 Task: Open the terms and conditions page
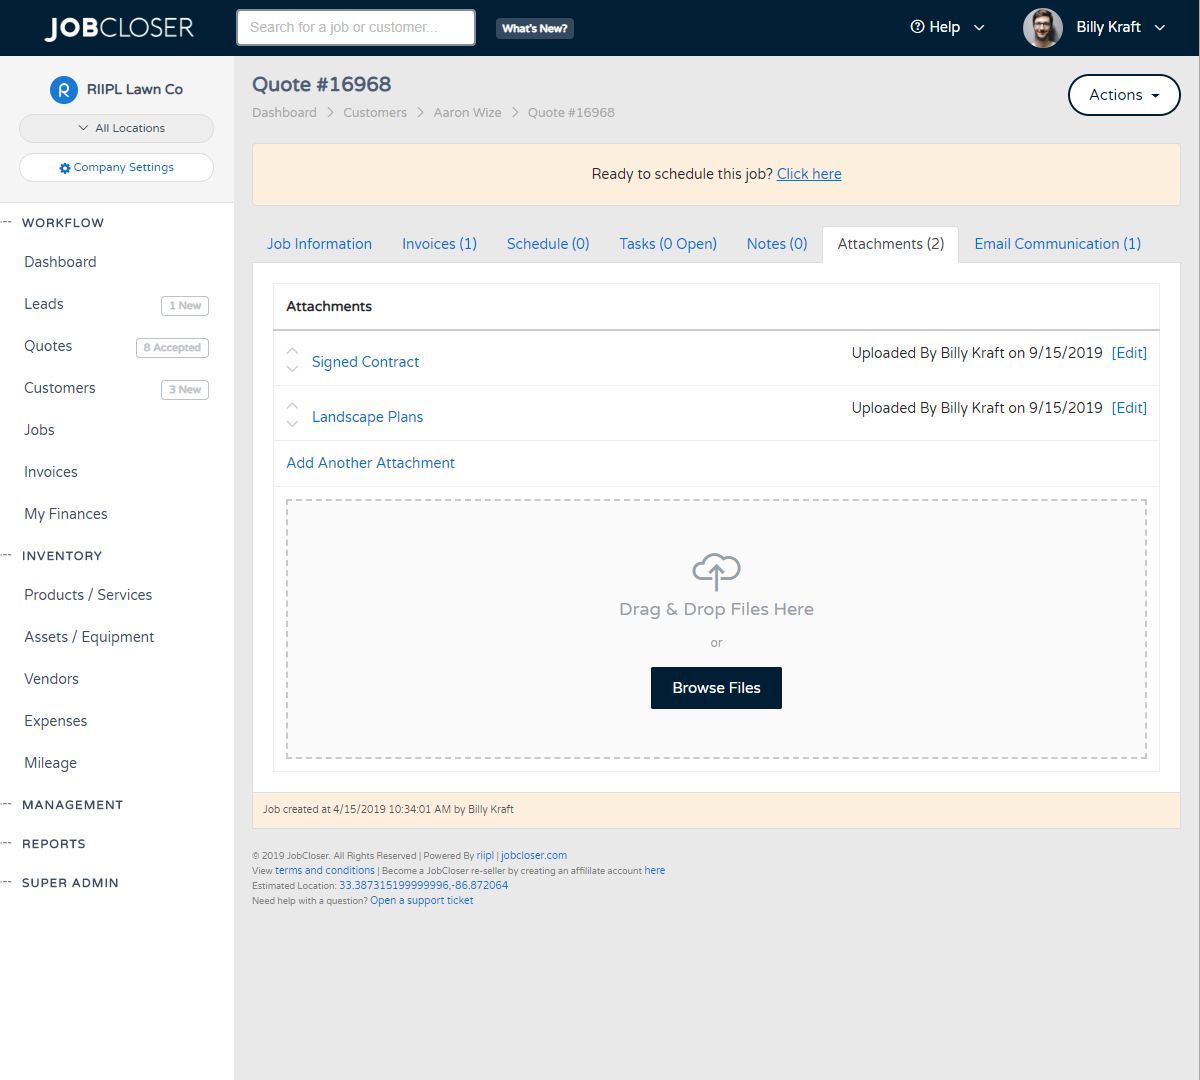324,870
